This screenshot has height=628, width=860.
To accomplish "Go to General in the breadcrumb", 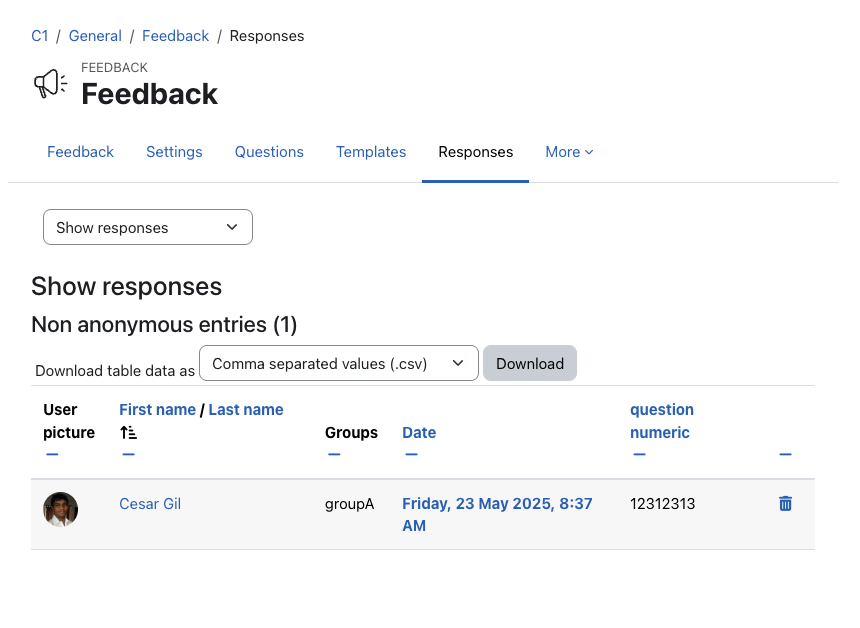I will pyautogui.click(x=95, y=36).
